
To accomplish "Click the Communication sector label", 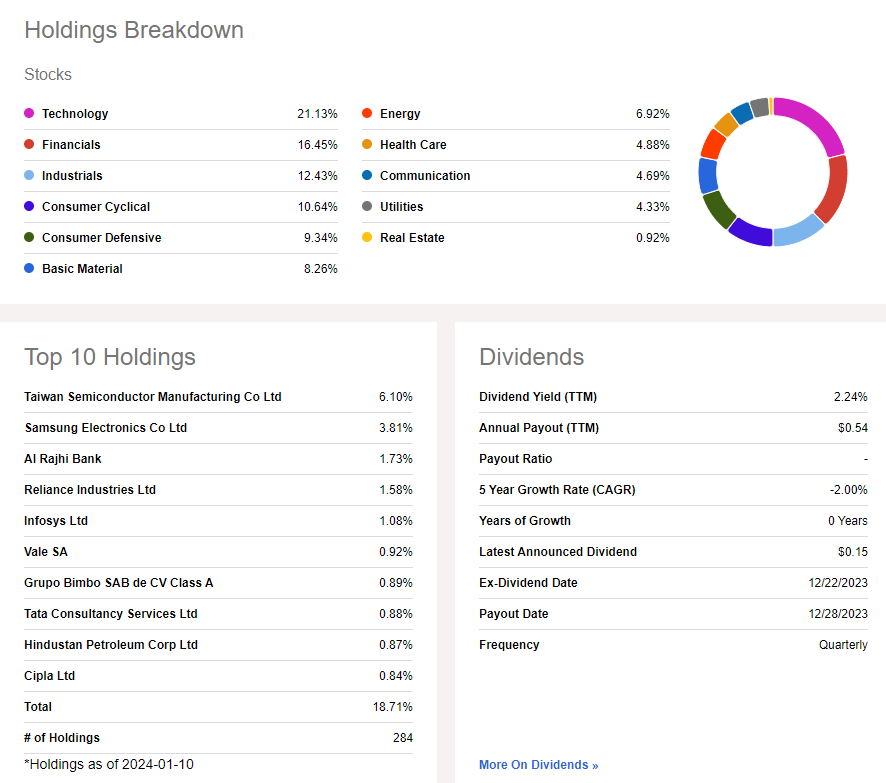I will point(425,176).
